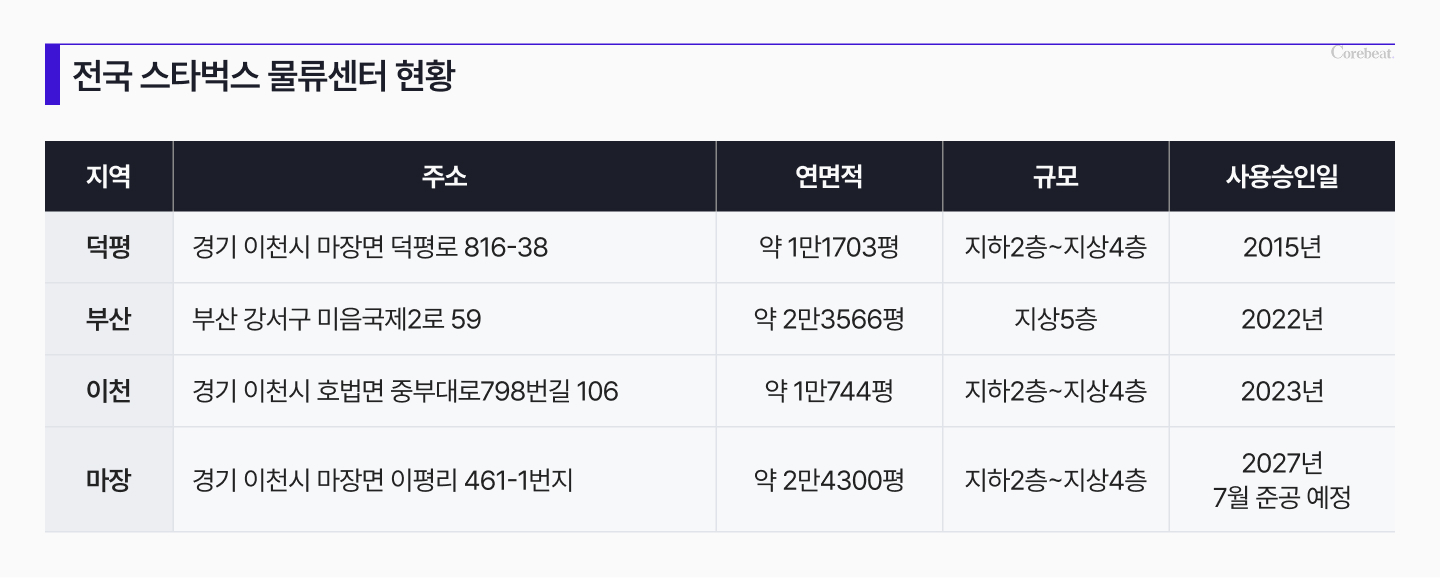Select the 사용승인일 column header
The image size is (1440, 578).
[x=1282, y=177]
